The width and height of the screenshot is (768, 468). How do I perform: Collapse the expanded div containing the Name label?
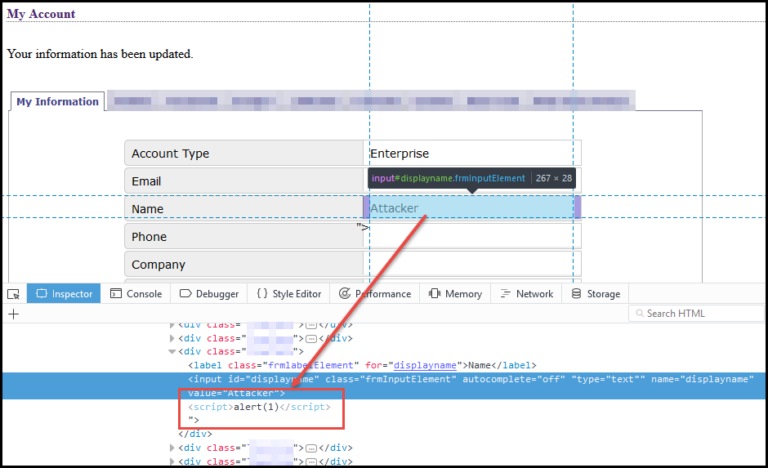(x=172, y=352)
